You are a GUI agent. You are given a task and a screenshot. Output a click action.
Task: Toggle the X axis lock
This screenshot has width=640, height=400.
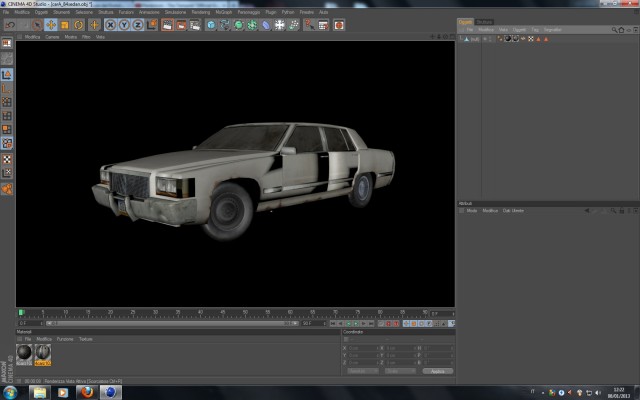[110, 25]
